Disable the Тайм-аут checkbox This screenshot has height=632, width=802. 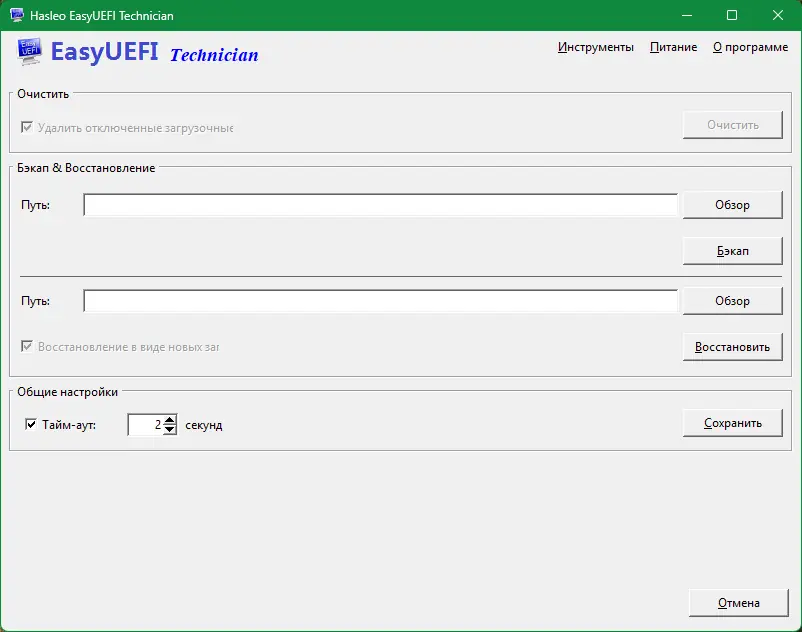[x=31, y=424]
